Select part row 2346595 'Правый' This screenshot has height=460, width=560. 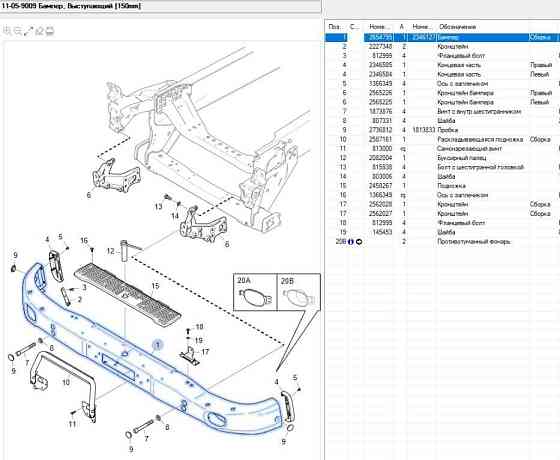pyautogui.click(x=442, y=65)
